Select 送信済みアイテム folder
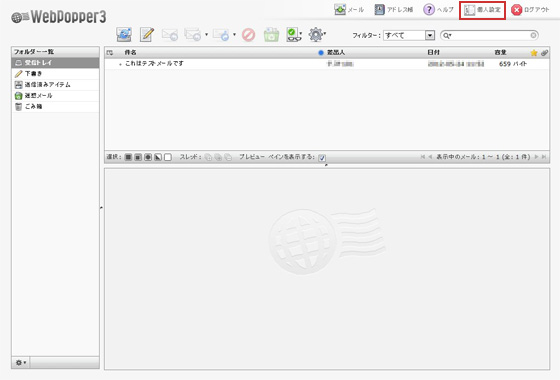 point(55,85)
